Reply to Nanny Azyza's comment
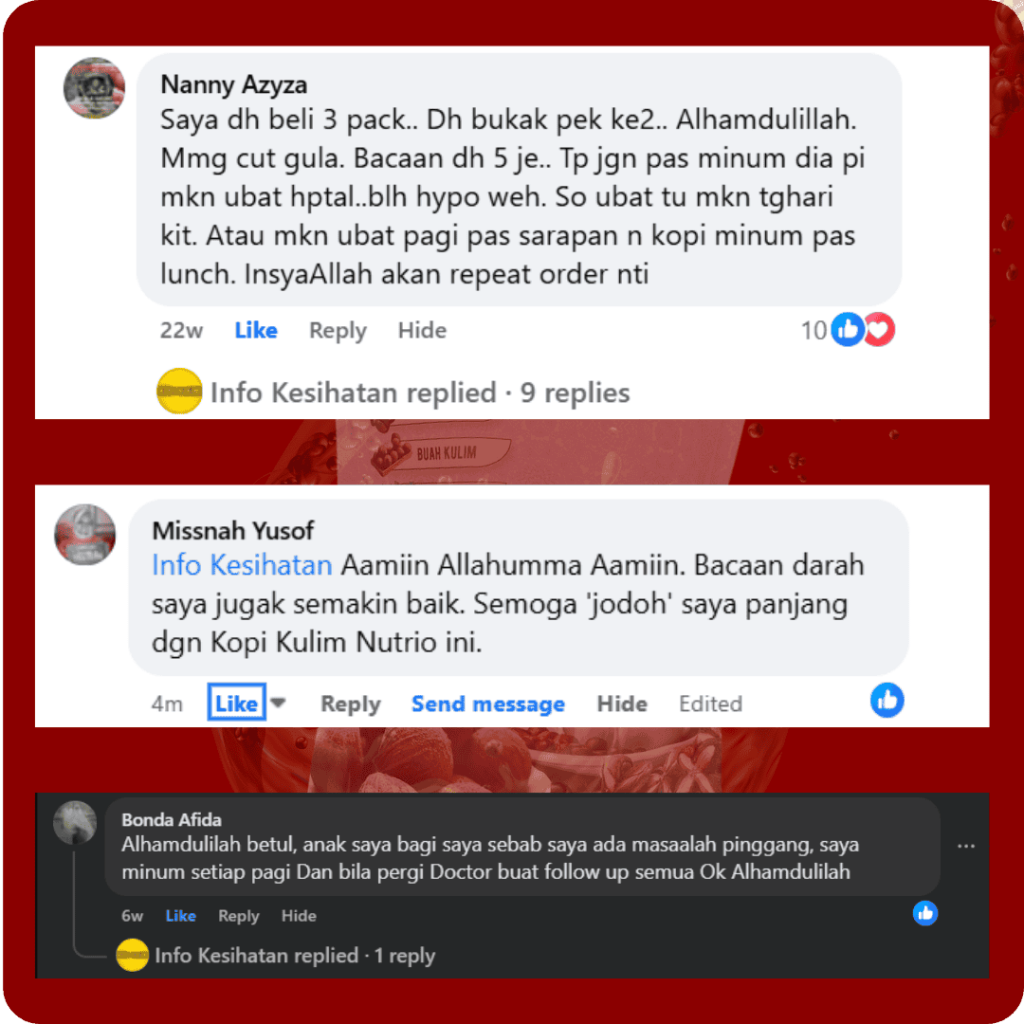 (338, 330)
